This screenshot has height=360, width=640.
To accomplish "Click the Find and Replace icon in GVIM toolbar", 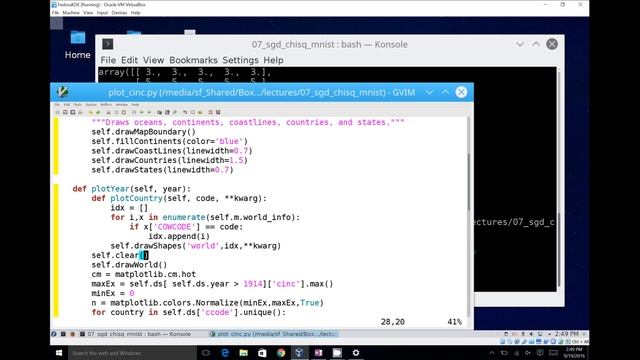I will [134, 112].
